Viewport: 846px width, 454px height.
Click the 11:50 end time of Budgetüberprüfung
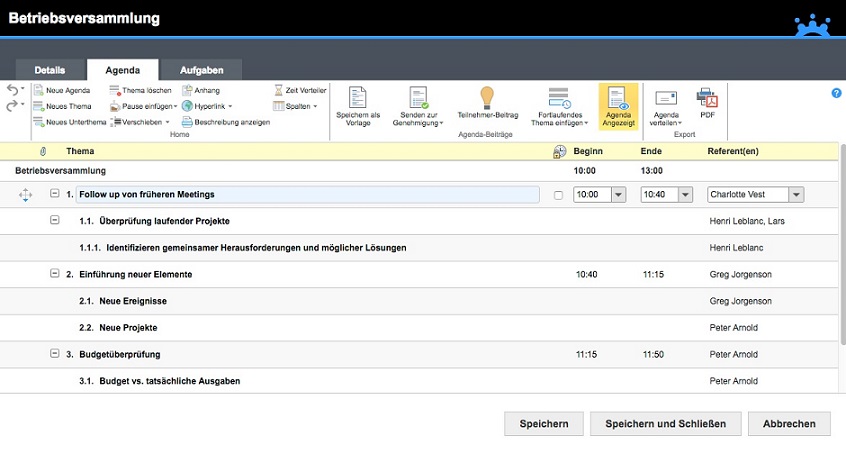[x=653, y=355]
